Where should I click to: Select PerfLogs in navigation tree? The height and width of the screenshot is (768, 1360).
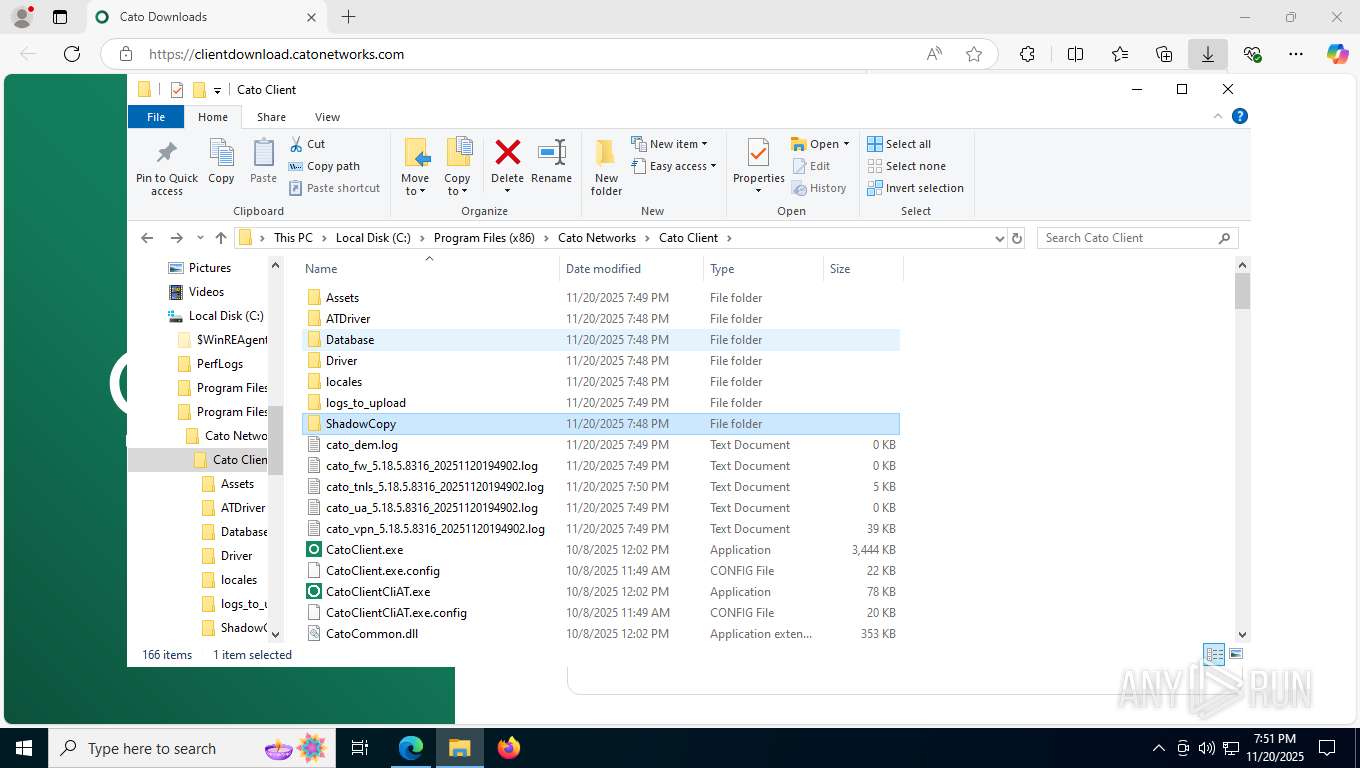click(220, 364)
